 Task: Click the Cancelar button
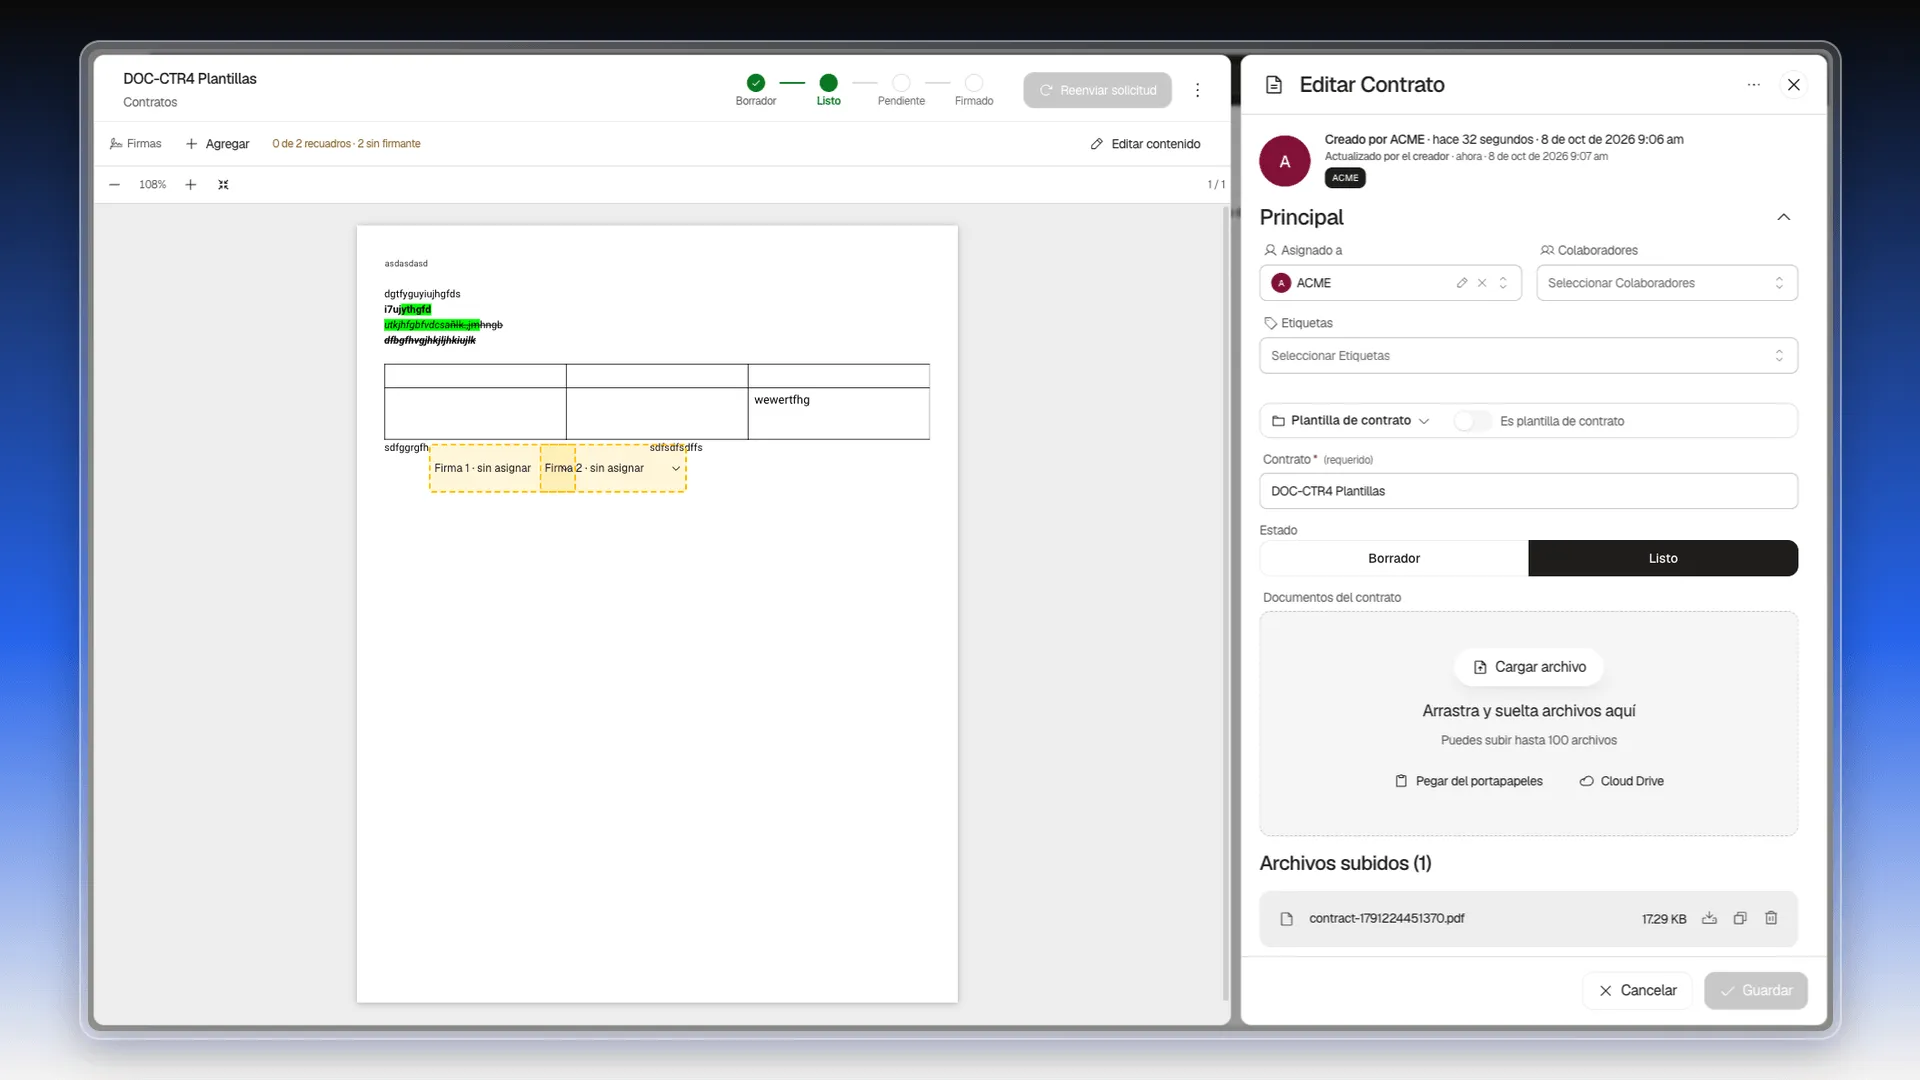[x=1637, y=990]
